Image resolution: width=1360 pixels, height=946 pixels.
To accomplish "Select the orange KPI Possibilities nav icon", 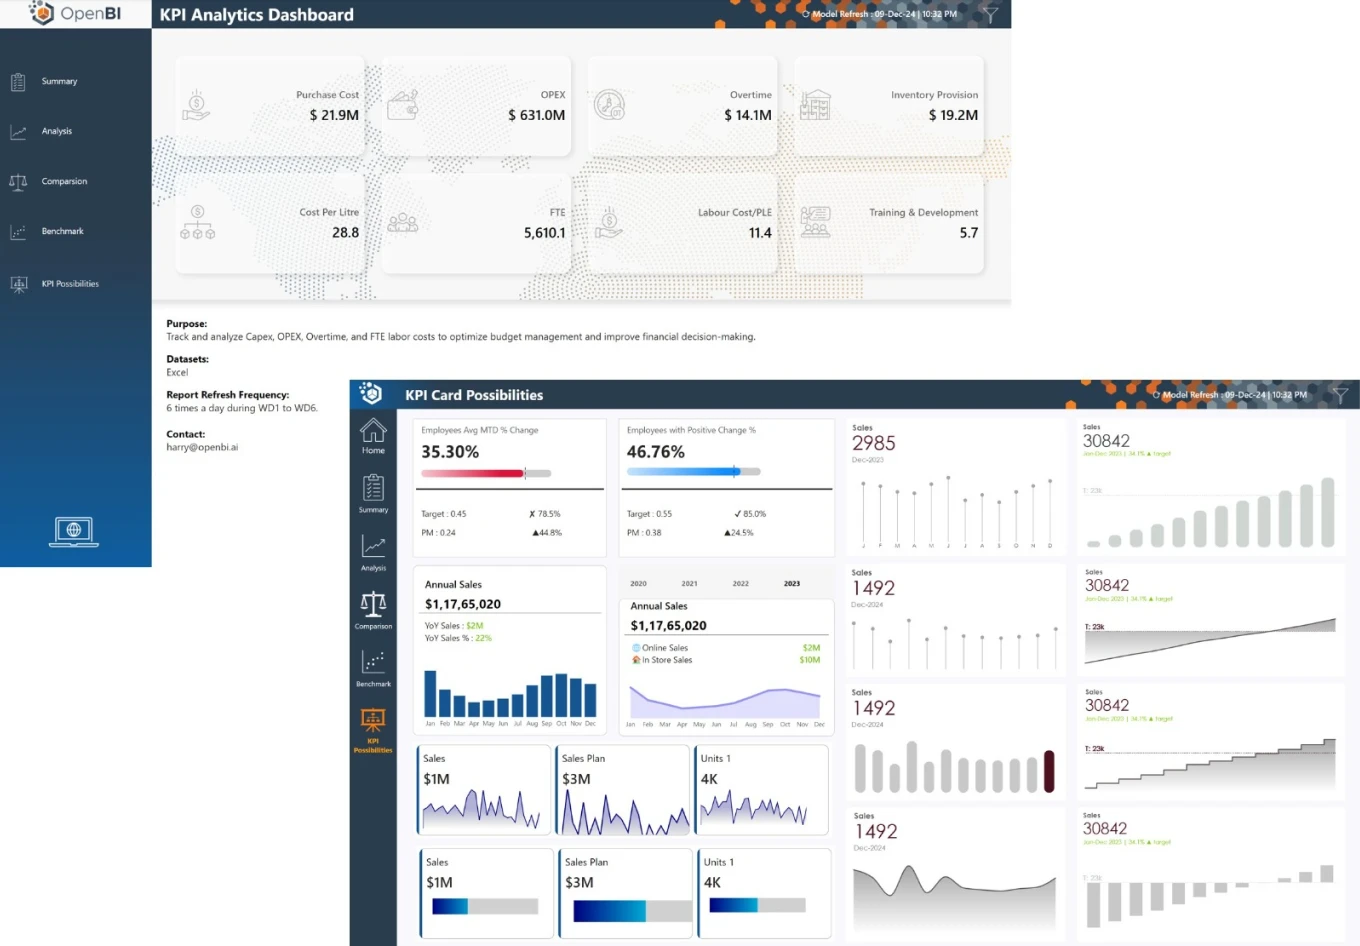I will [373, 729].
